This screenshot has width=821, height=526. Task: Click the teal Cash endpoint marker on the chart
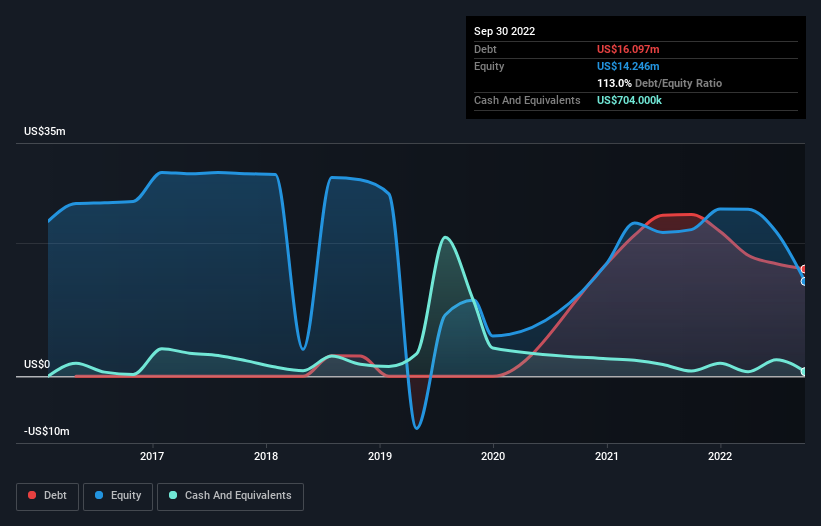804,372
